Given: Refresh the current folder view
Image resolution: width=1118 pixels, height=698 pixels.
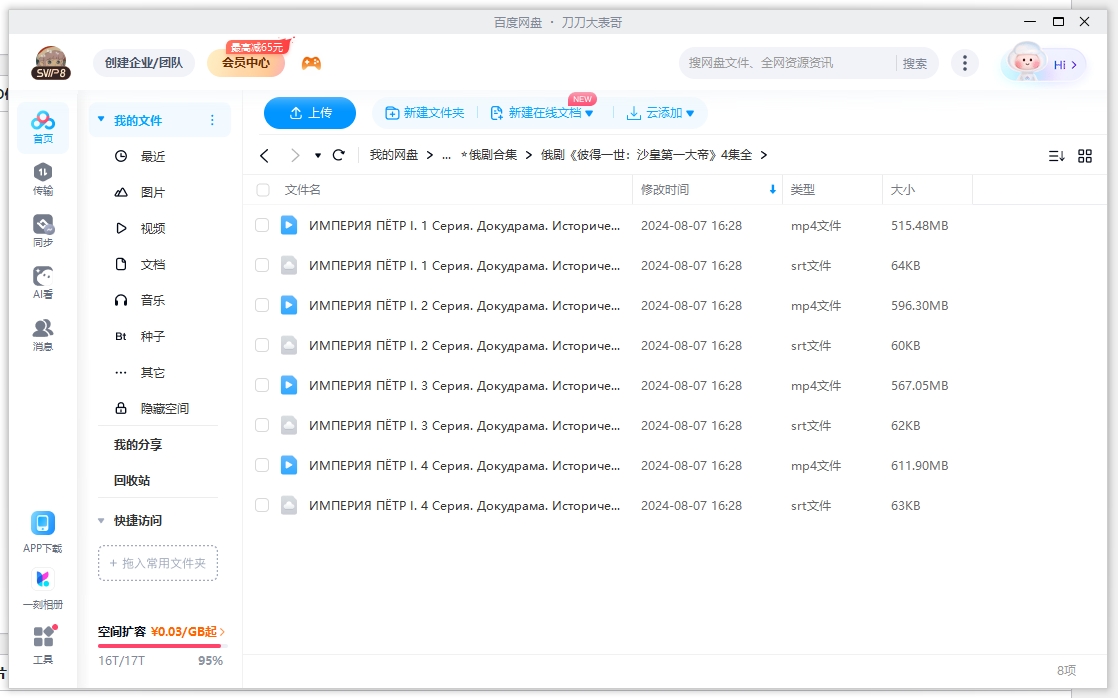Looking at the screenshot, I should tap(338, 155).
